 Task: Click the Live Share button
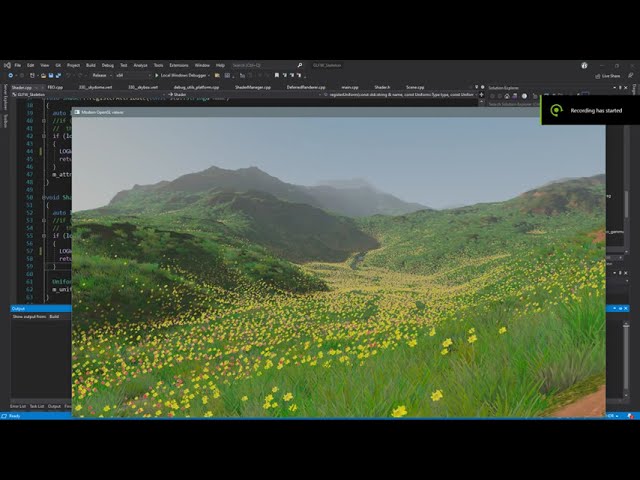608,76
